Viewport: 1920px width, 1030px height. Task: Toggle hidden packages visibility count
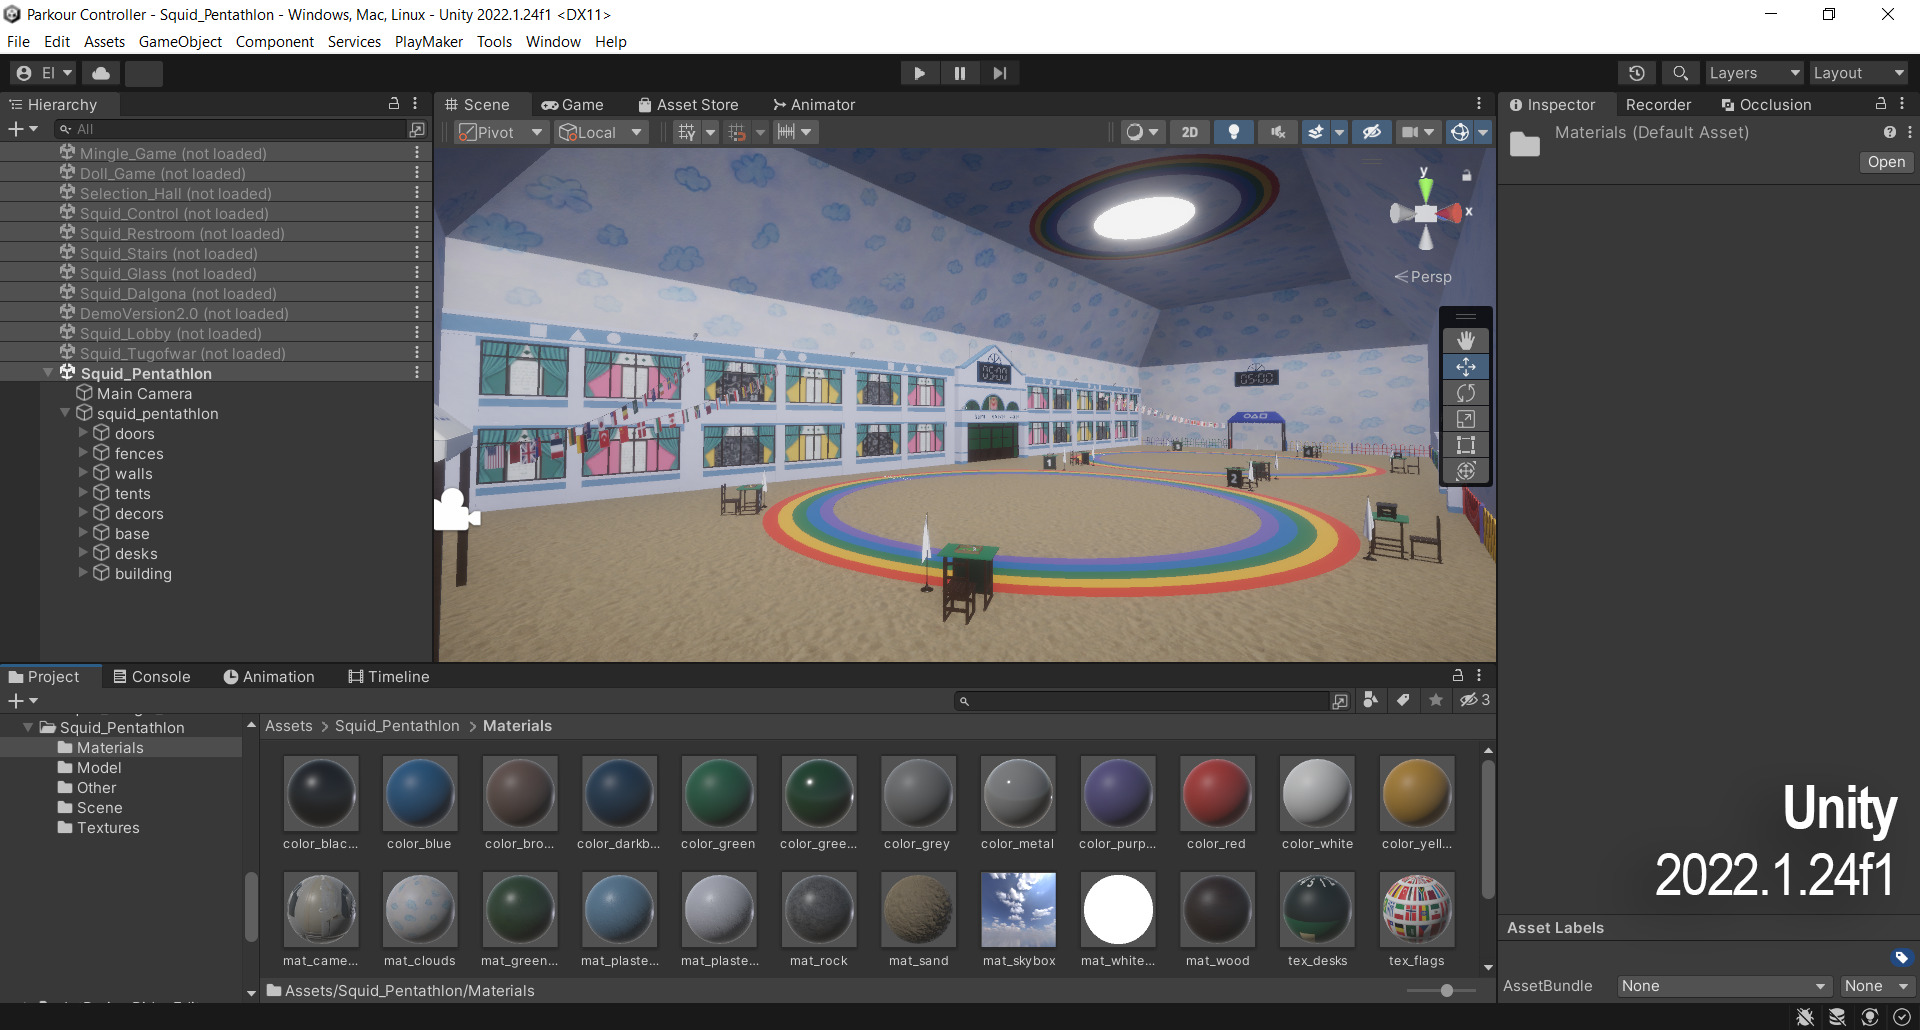click(x=1475, y=700)
